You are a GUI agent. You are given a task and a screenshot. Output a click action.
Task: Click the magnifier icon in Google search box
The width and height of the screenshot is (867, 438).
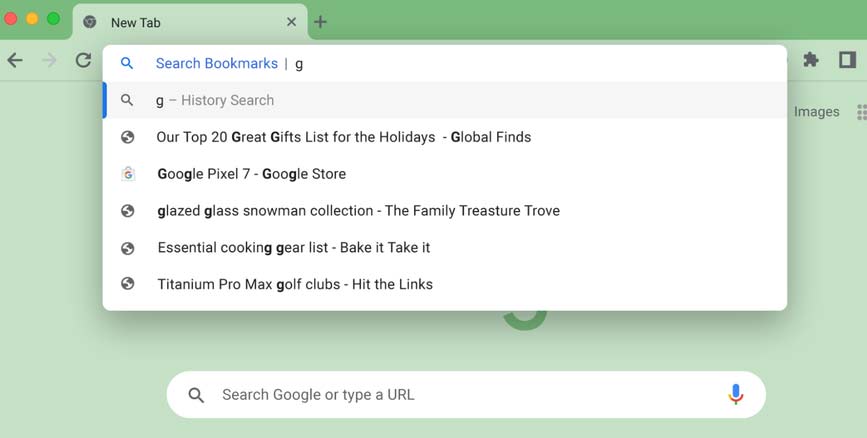coord(196,395)
